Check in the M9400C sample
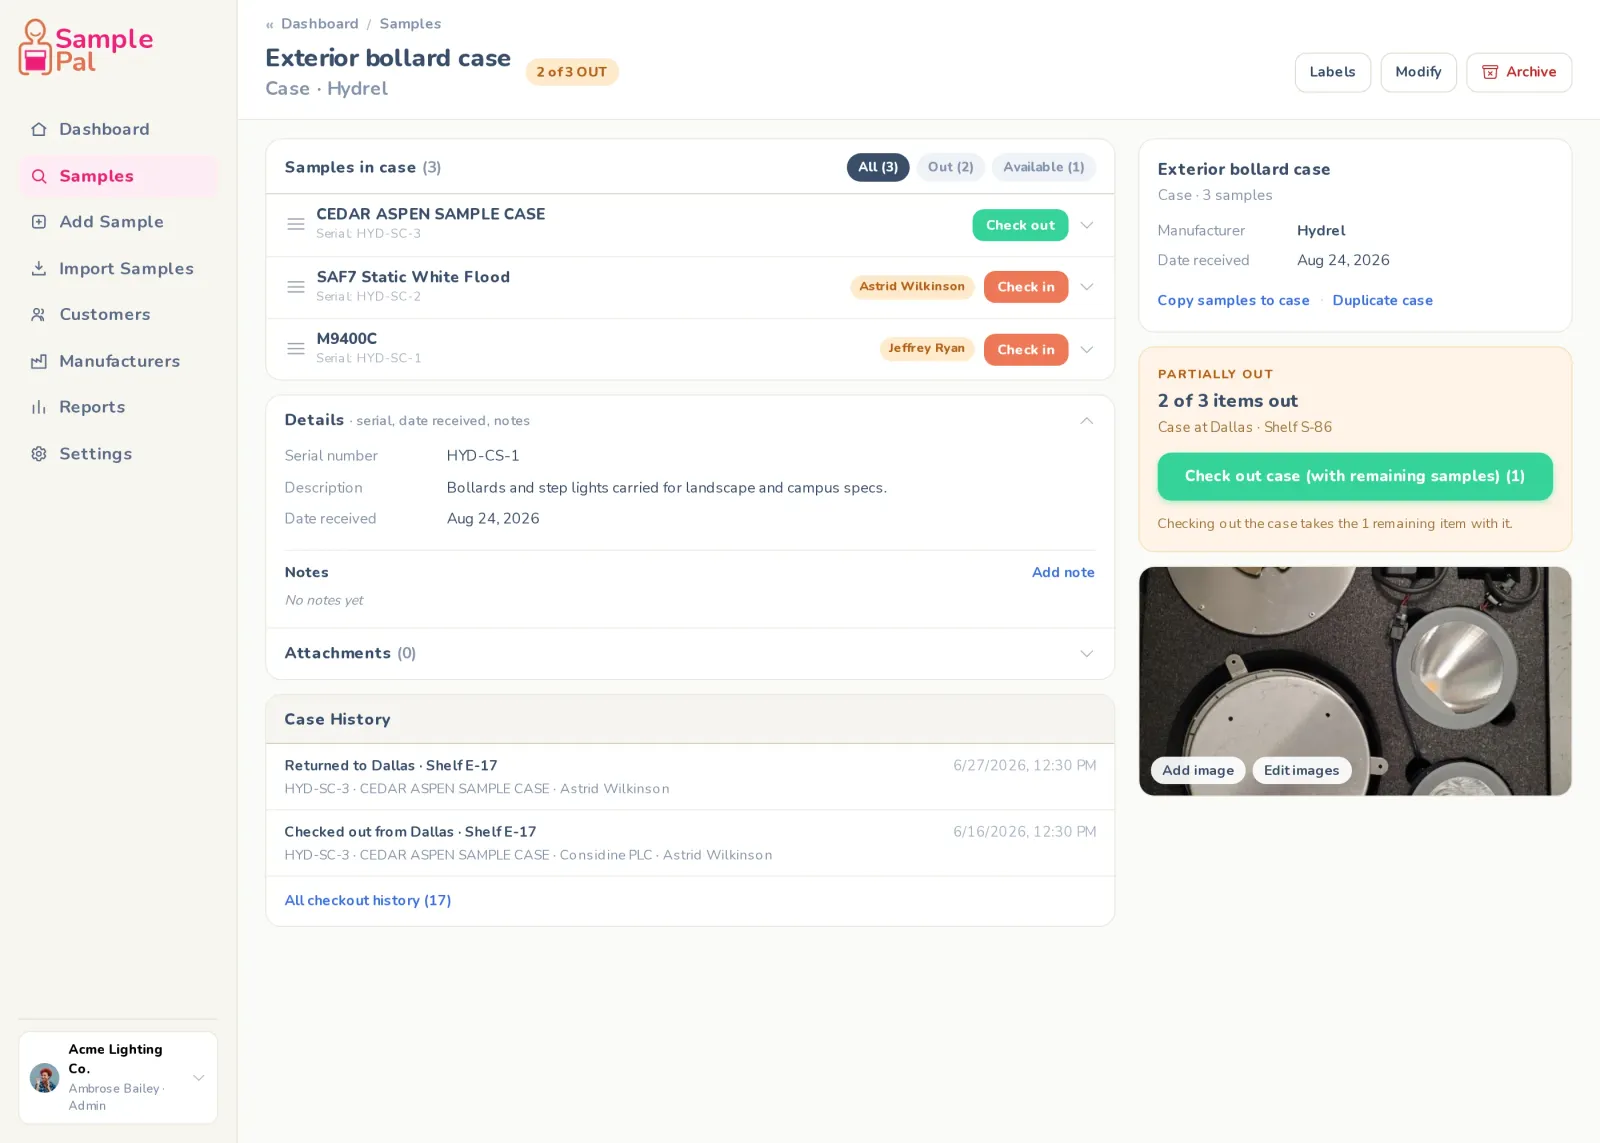Image resolution: width=1600 pixels, height=1143 pixels. (x=1026, y=349)
